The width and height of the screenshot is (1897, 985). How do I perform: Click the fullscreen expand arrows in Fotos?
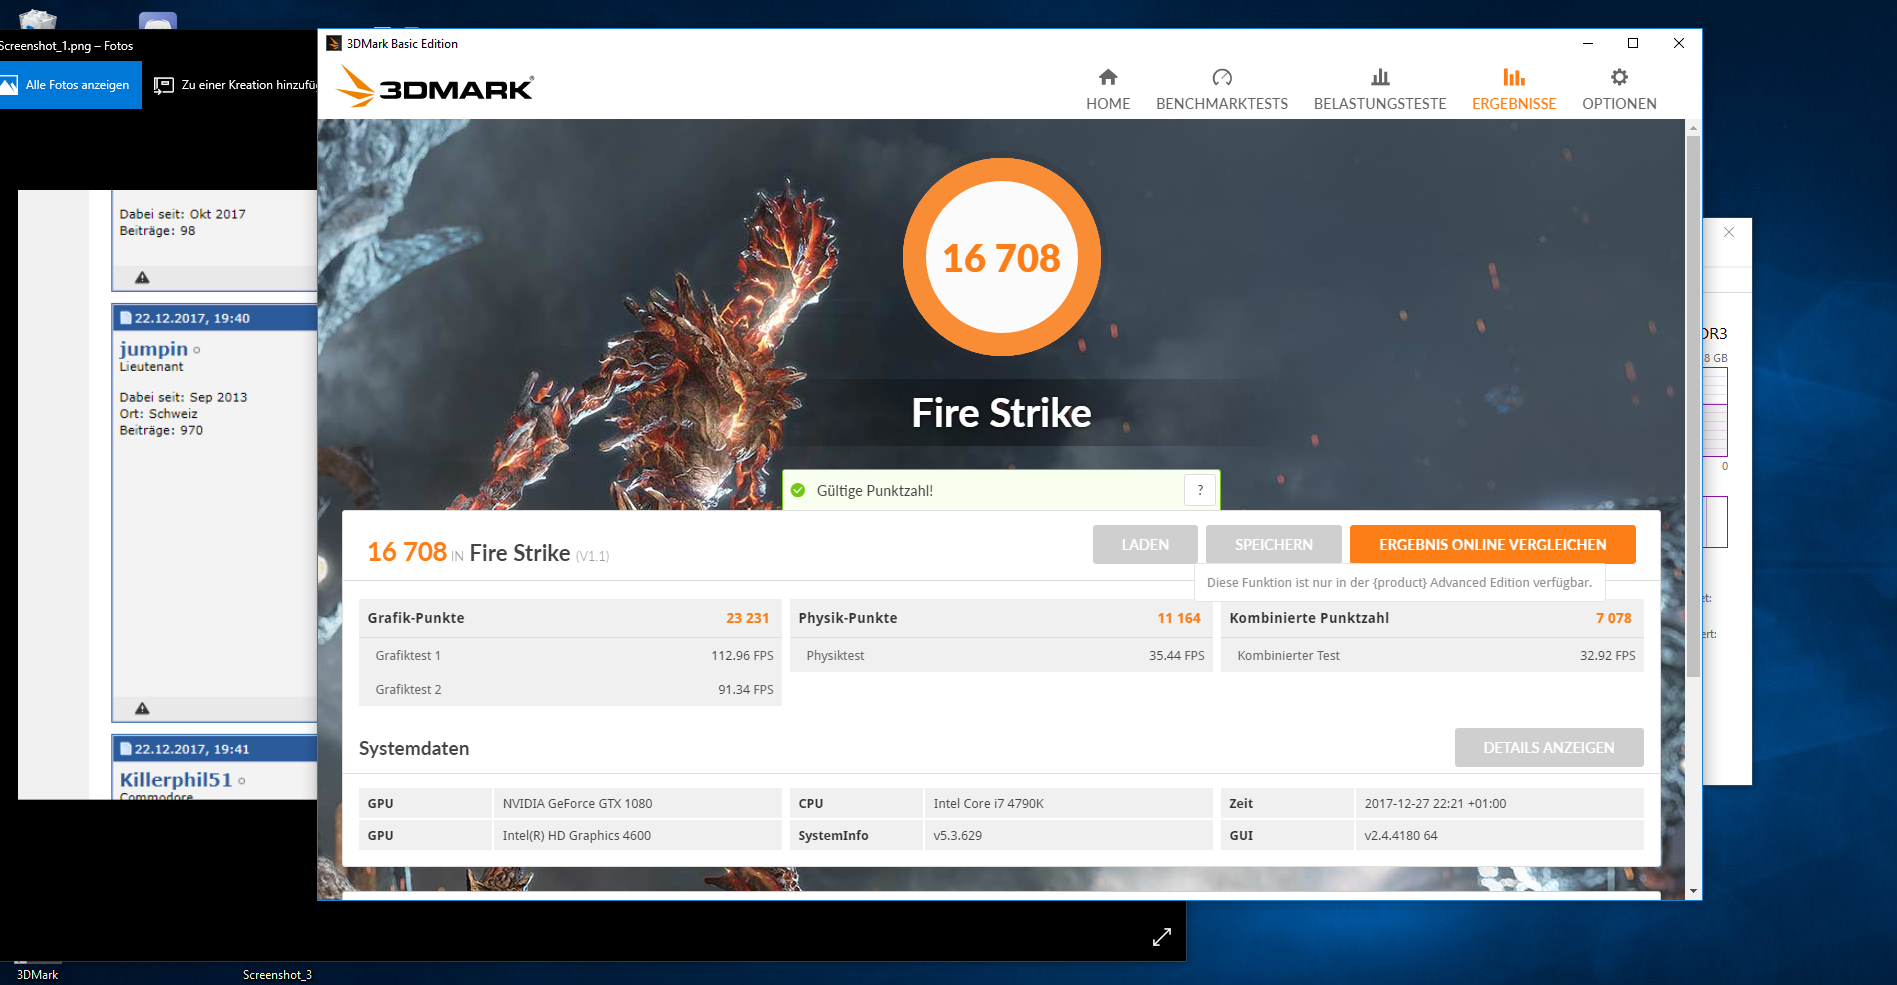tap(1161, 937)
